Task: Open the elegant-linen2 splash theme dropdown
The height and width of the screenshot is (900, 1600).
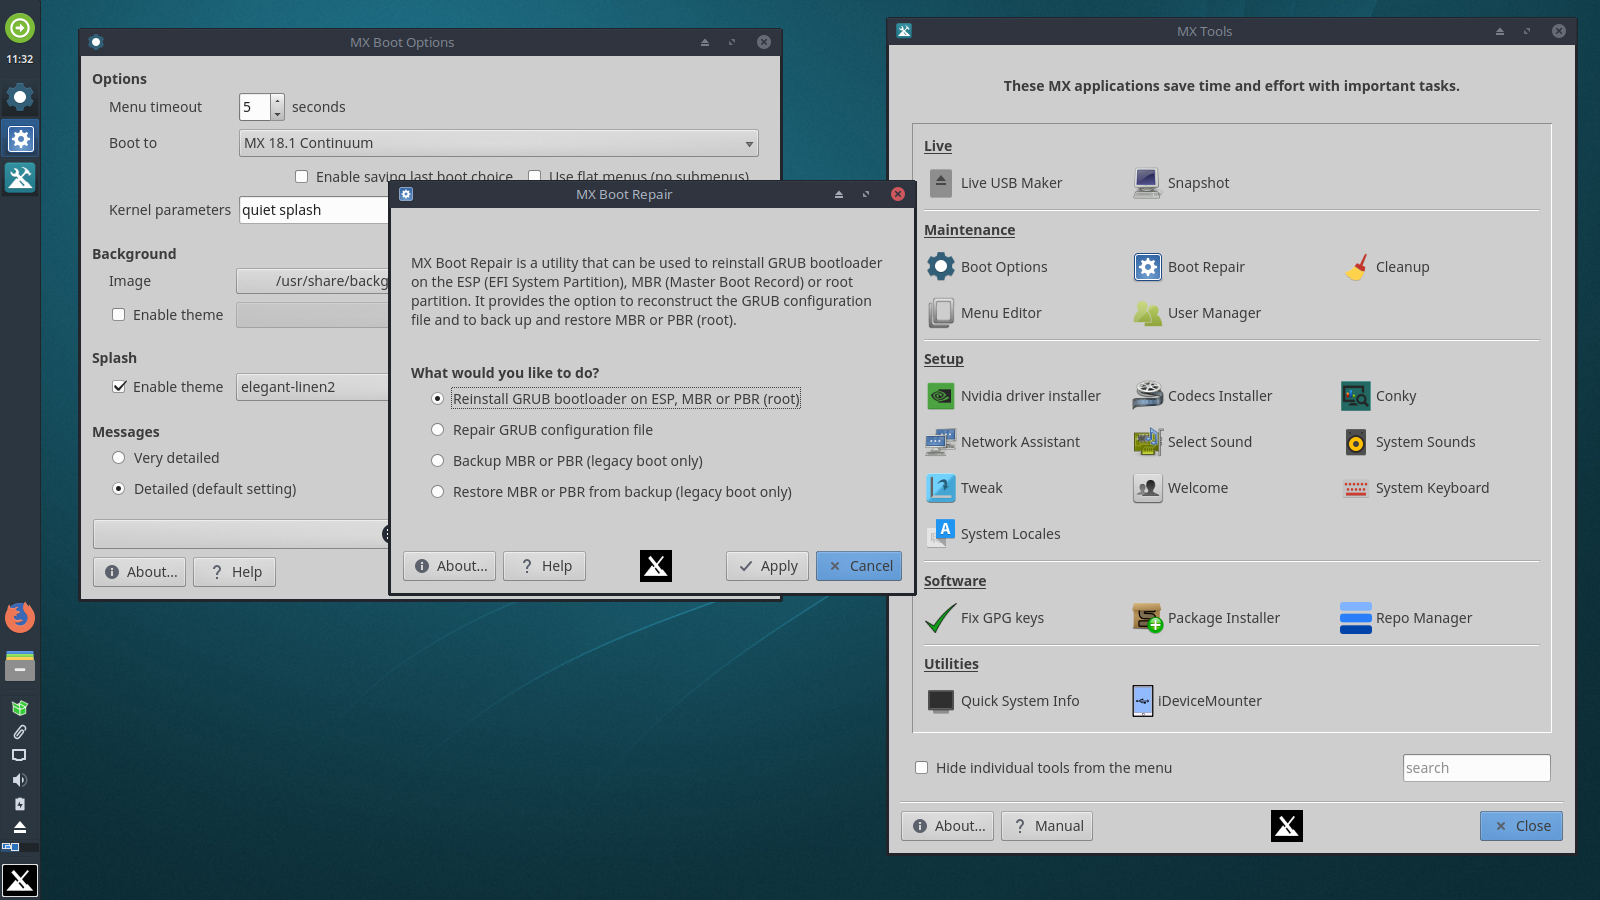Action: (312, 387)
